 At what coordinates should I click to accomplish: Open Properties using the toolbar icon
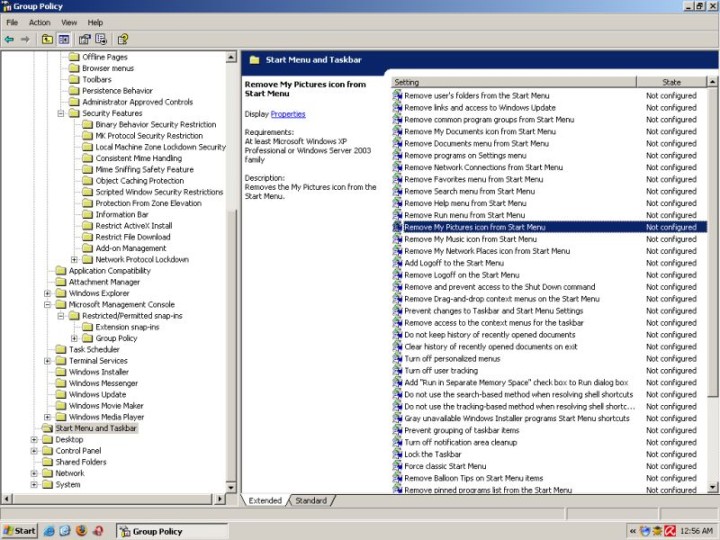coord(85,39)
